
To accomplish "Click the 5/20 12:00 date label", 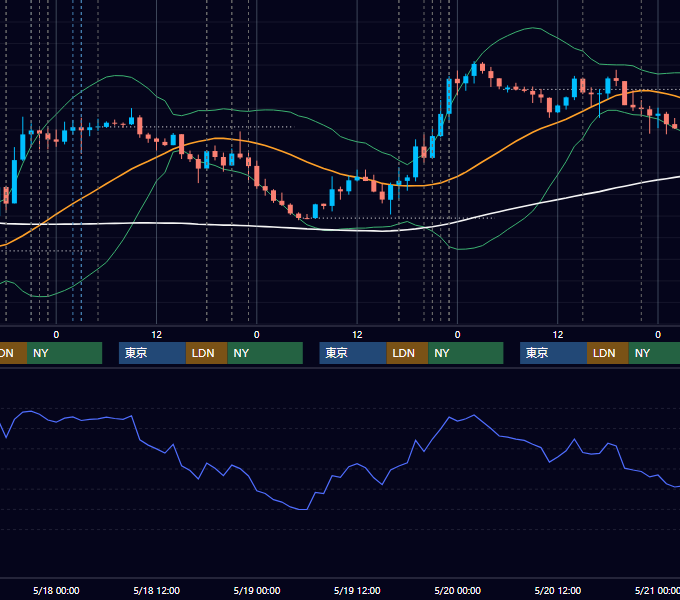I will [x=558, y=590].
